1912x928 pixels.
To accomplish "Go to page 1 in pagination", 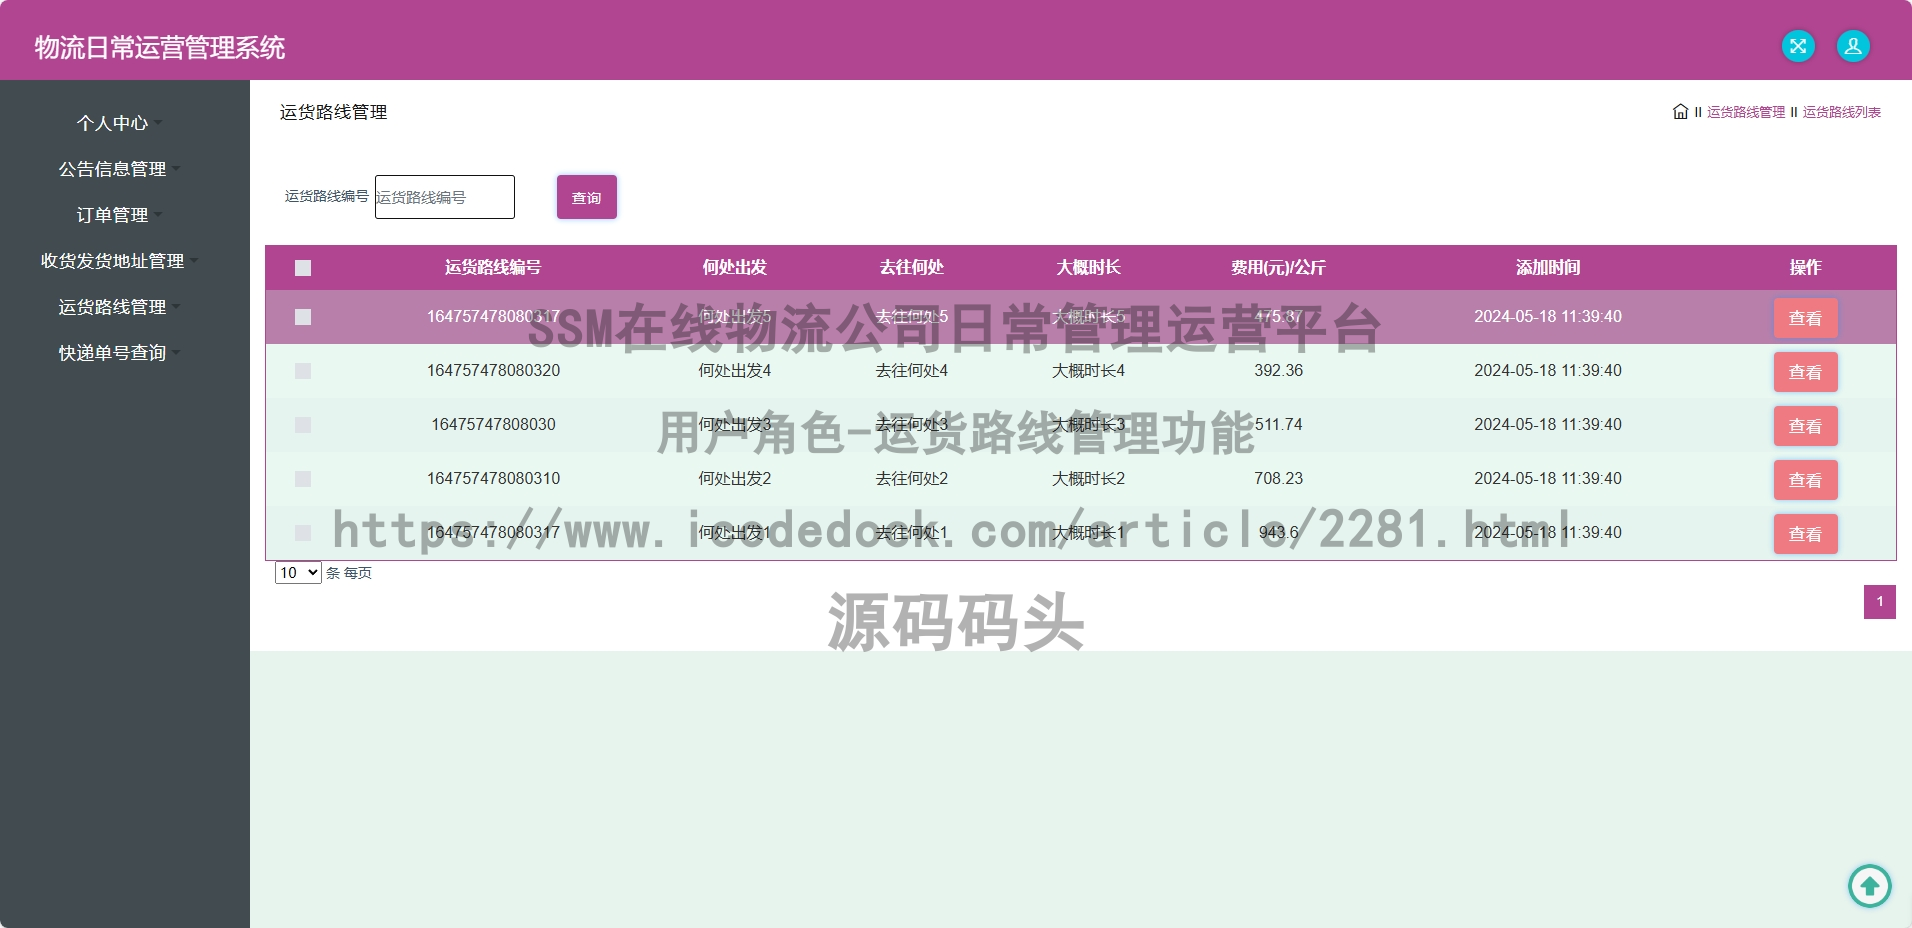I will point(1880,602).
